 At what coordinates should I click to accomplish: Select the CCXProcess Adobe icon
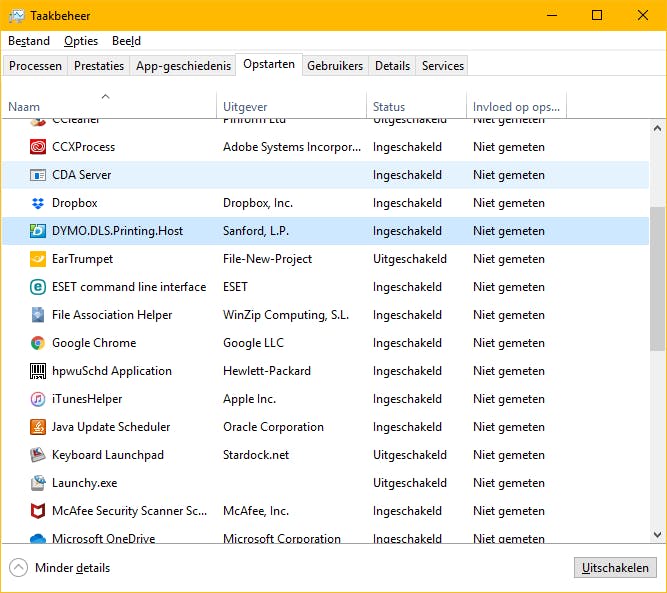coord(38,147)
